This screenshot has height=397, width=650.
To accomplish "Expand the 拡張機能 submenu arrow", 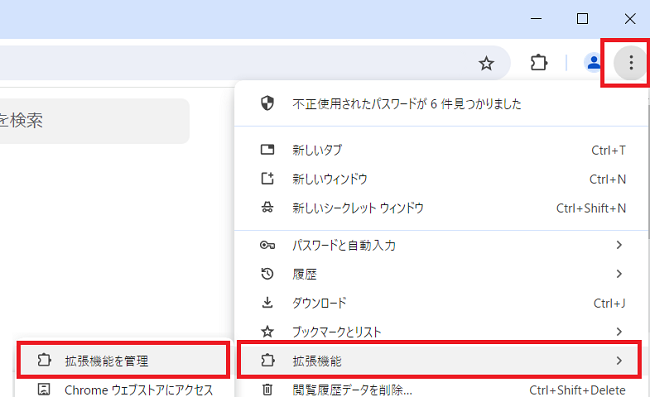I will pyautogui.click(x=619, y=361).
